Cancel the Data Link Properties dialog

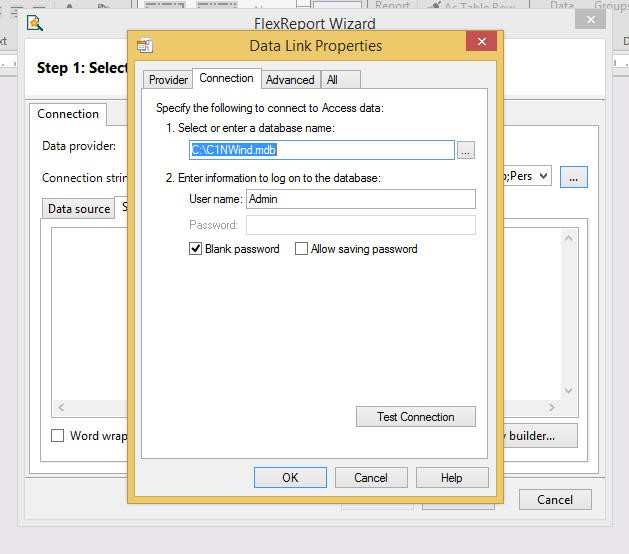point(371,477)
